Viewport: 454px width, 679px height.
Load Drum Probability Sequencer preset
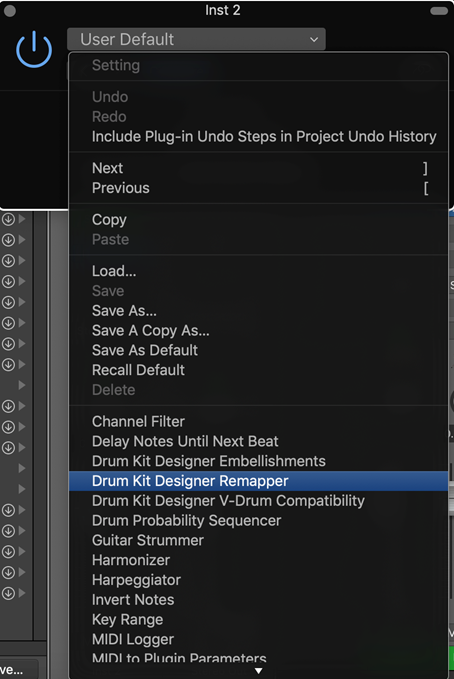click(259, 521)
